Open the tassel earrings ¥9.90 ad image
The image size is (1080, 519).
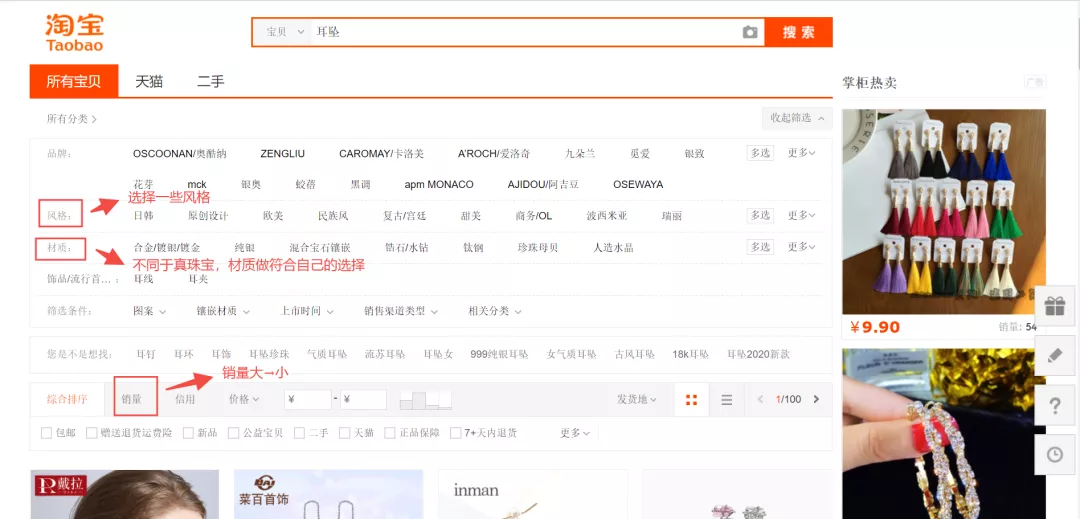tap(944, 212)
